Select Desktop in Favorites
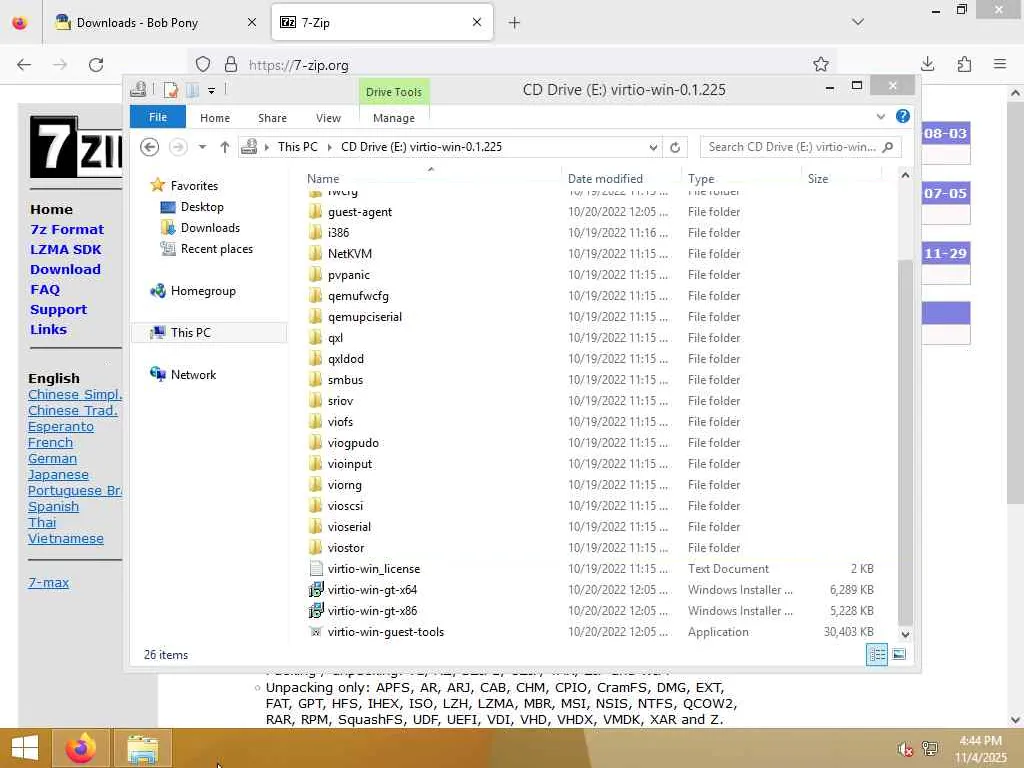 [202, 207]
